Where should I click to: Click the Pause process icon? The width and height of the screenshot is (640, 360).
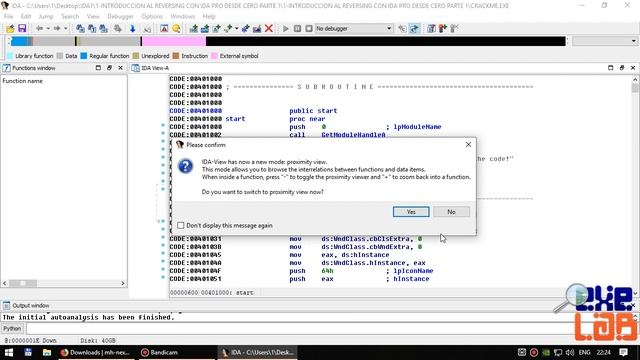tap(297, 29)
